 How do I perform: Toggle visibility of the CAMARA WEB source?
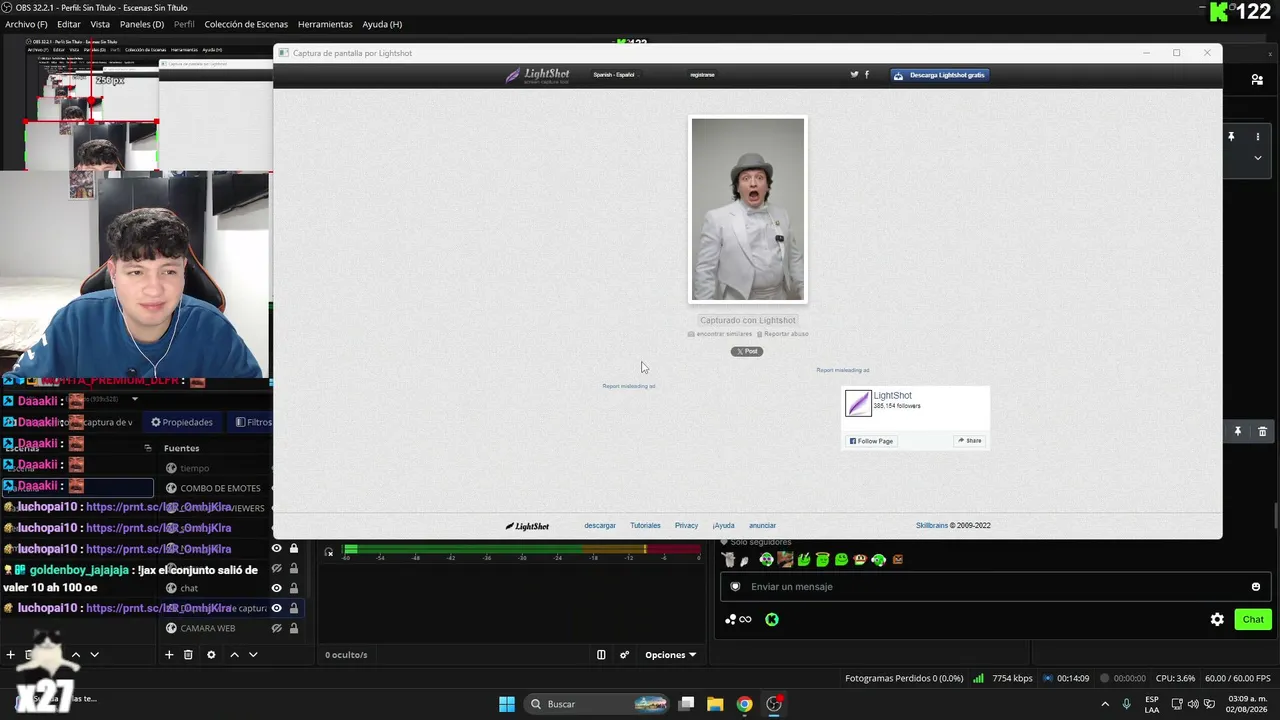277,628
